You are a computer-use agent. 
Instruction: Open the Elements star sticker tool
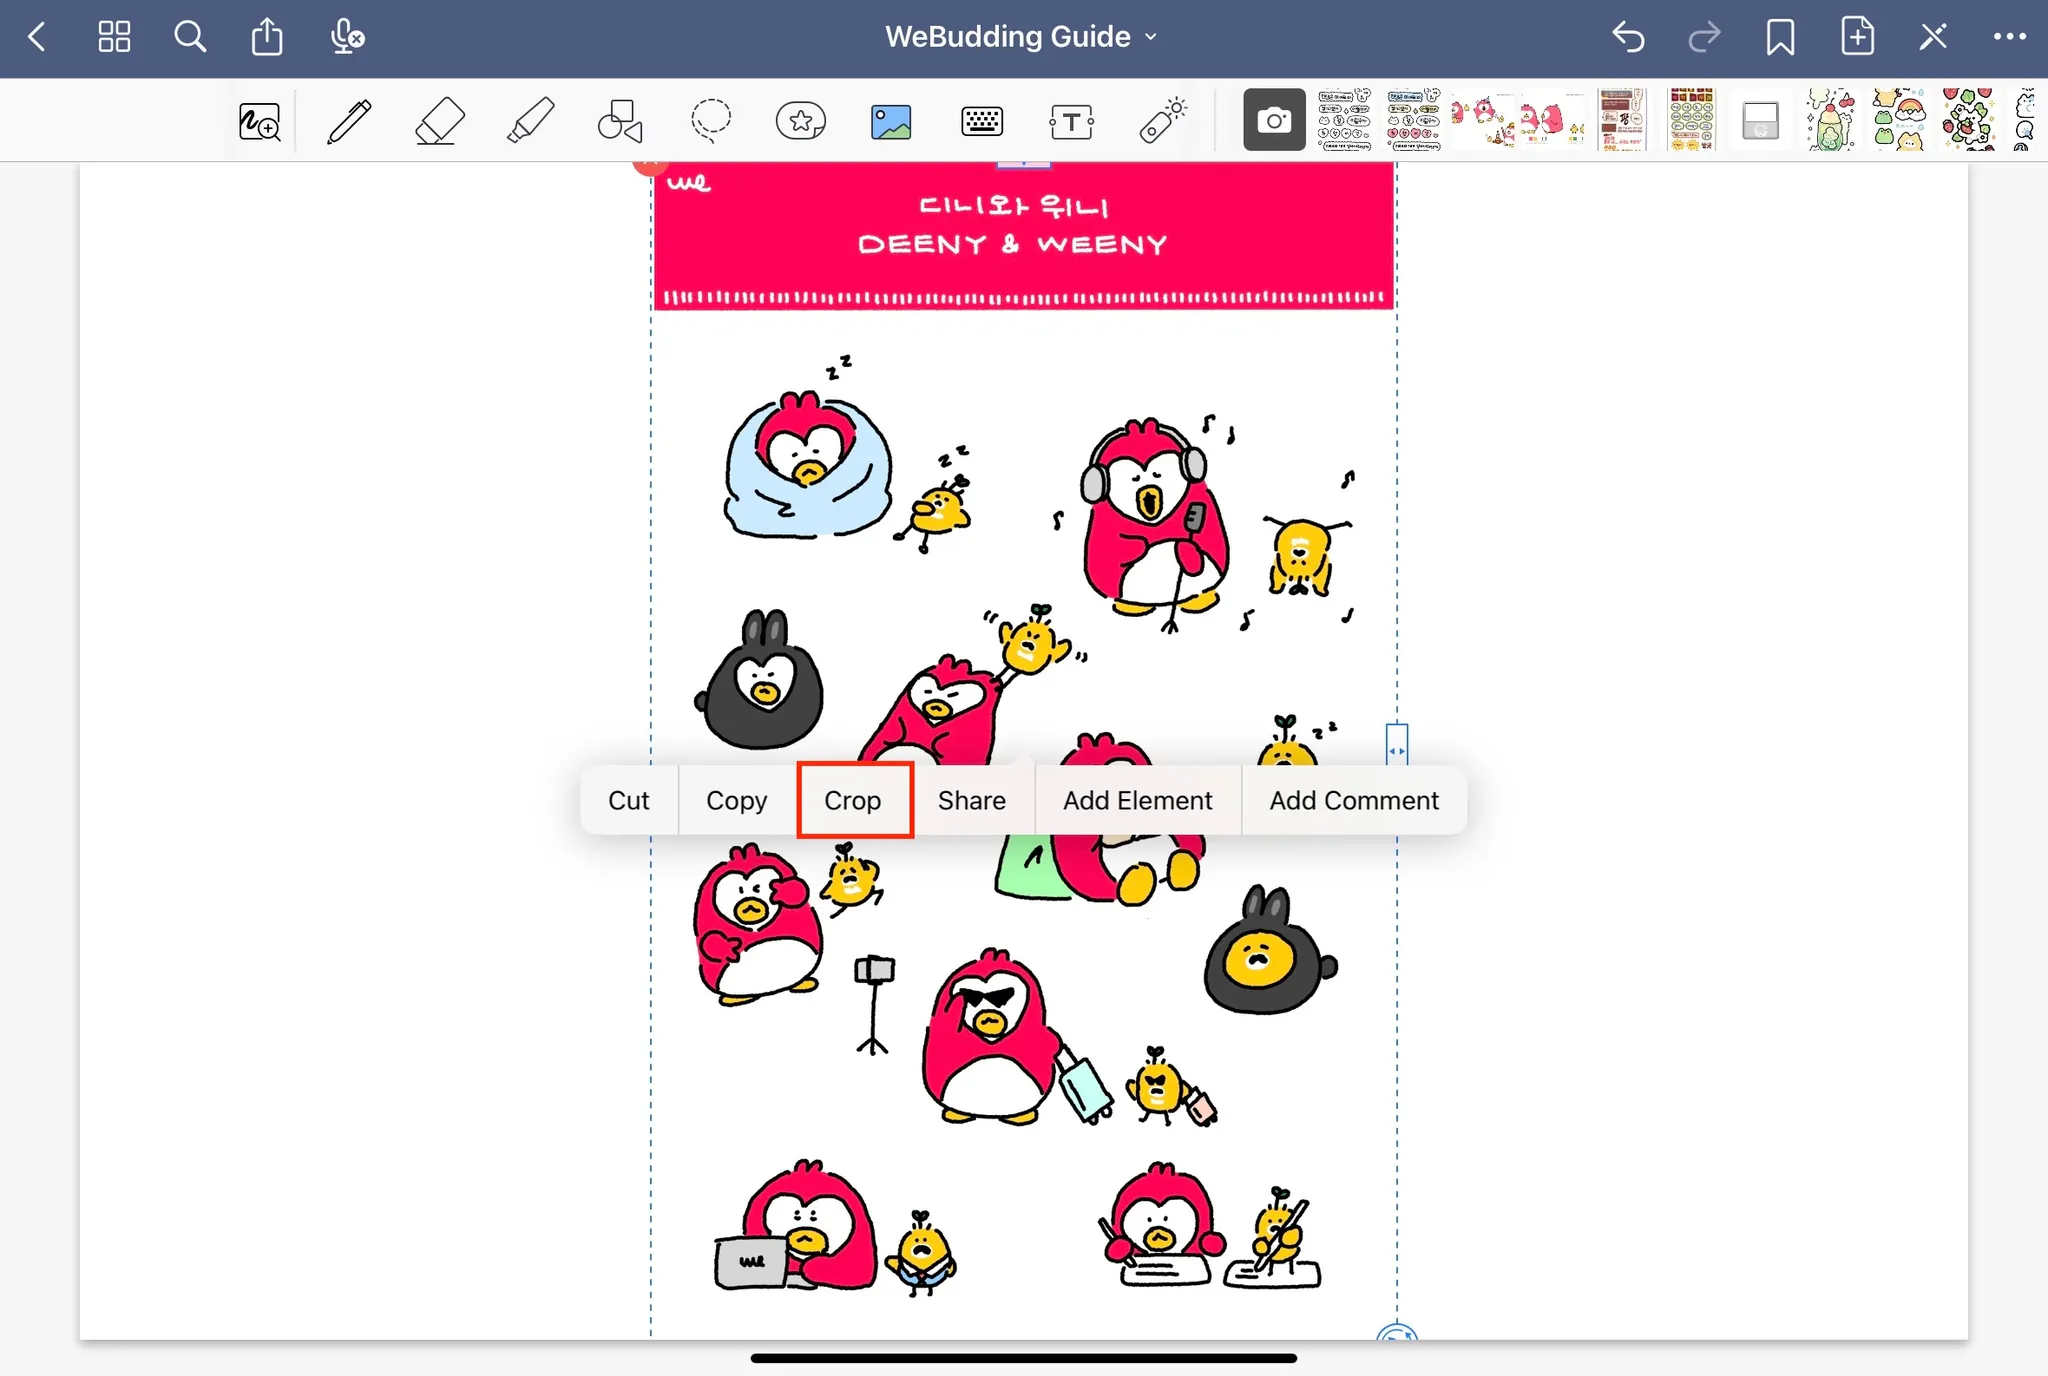tap(801, 122)
